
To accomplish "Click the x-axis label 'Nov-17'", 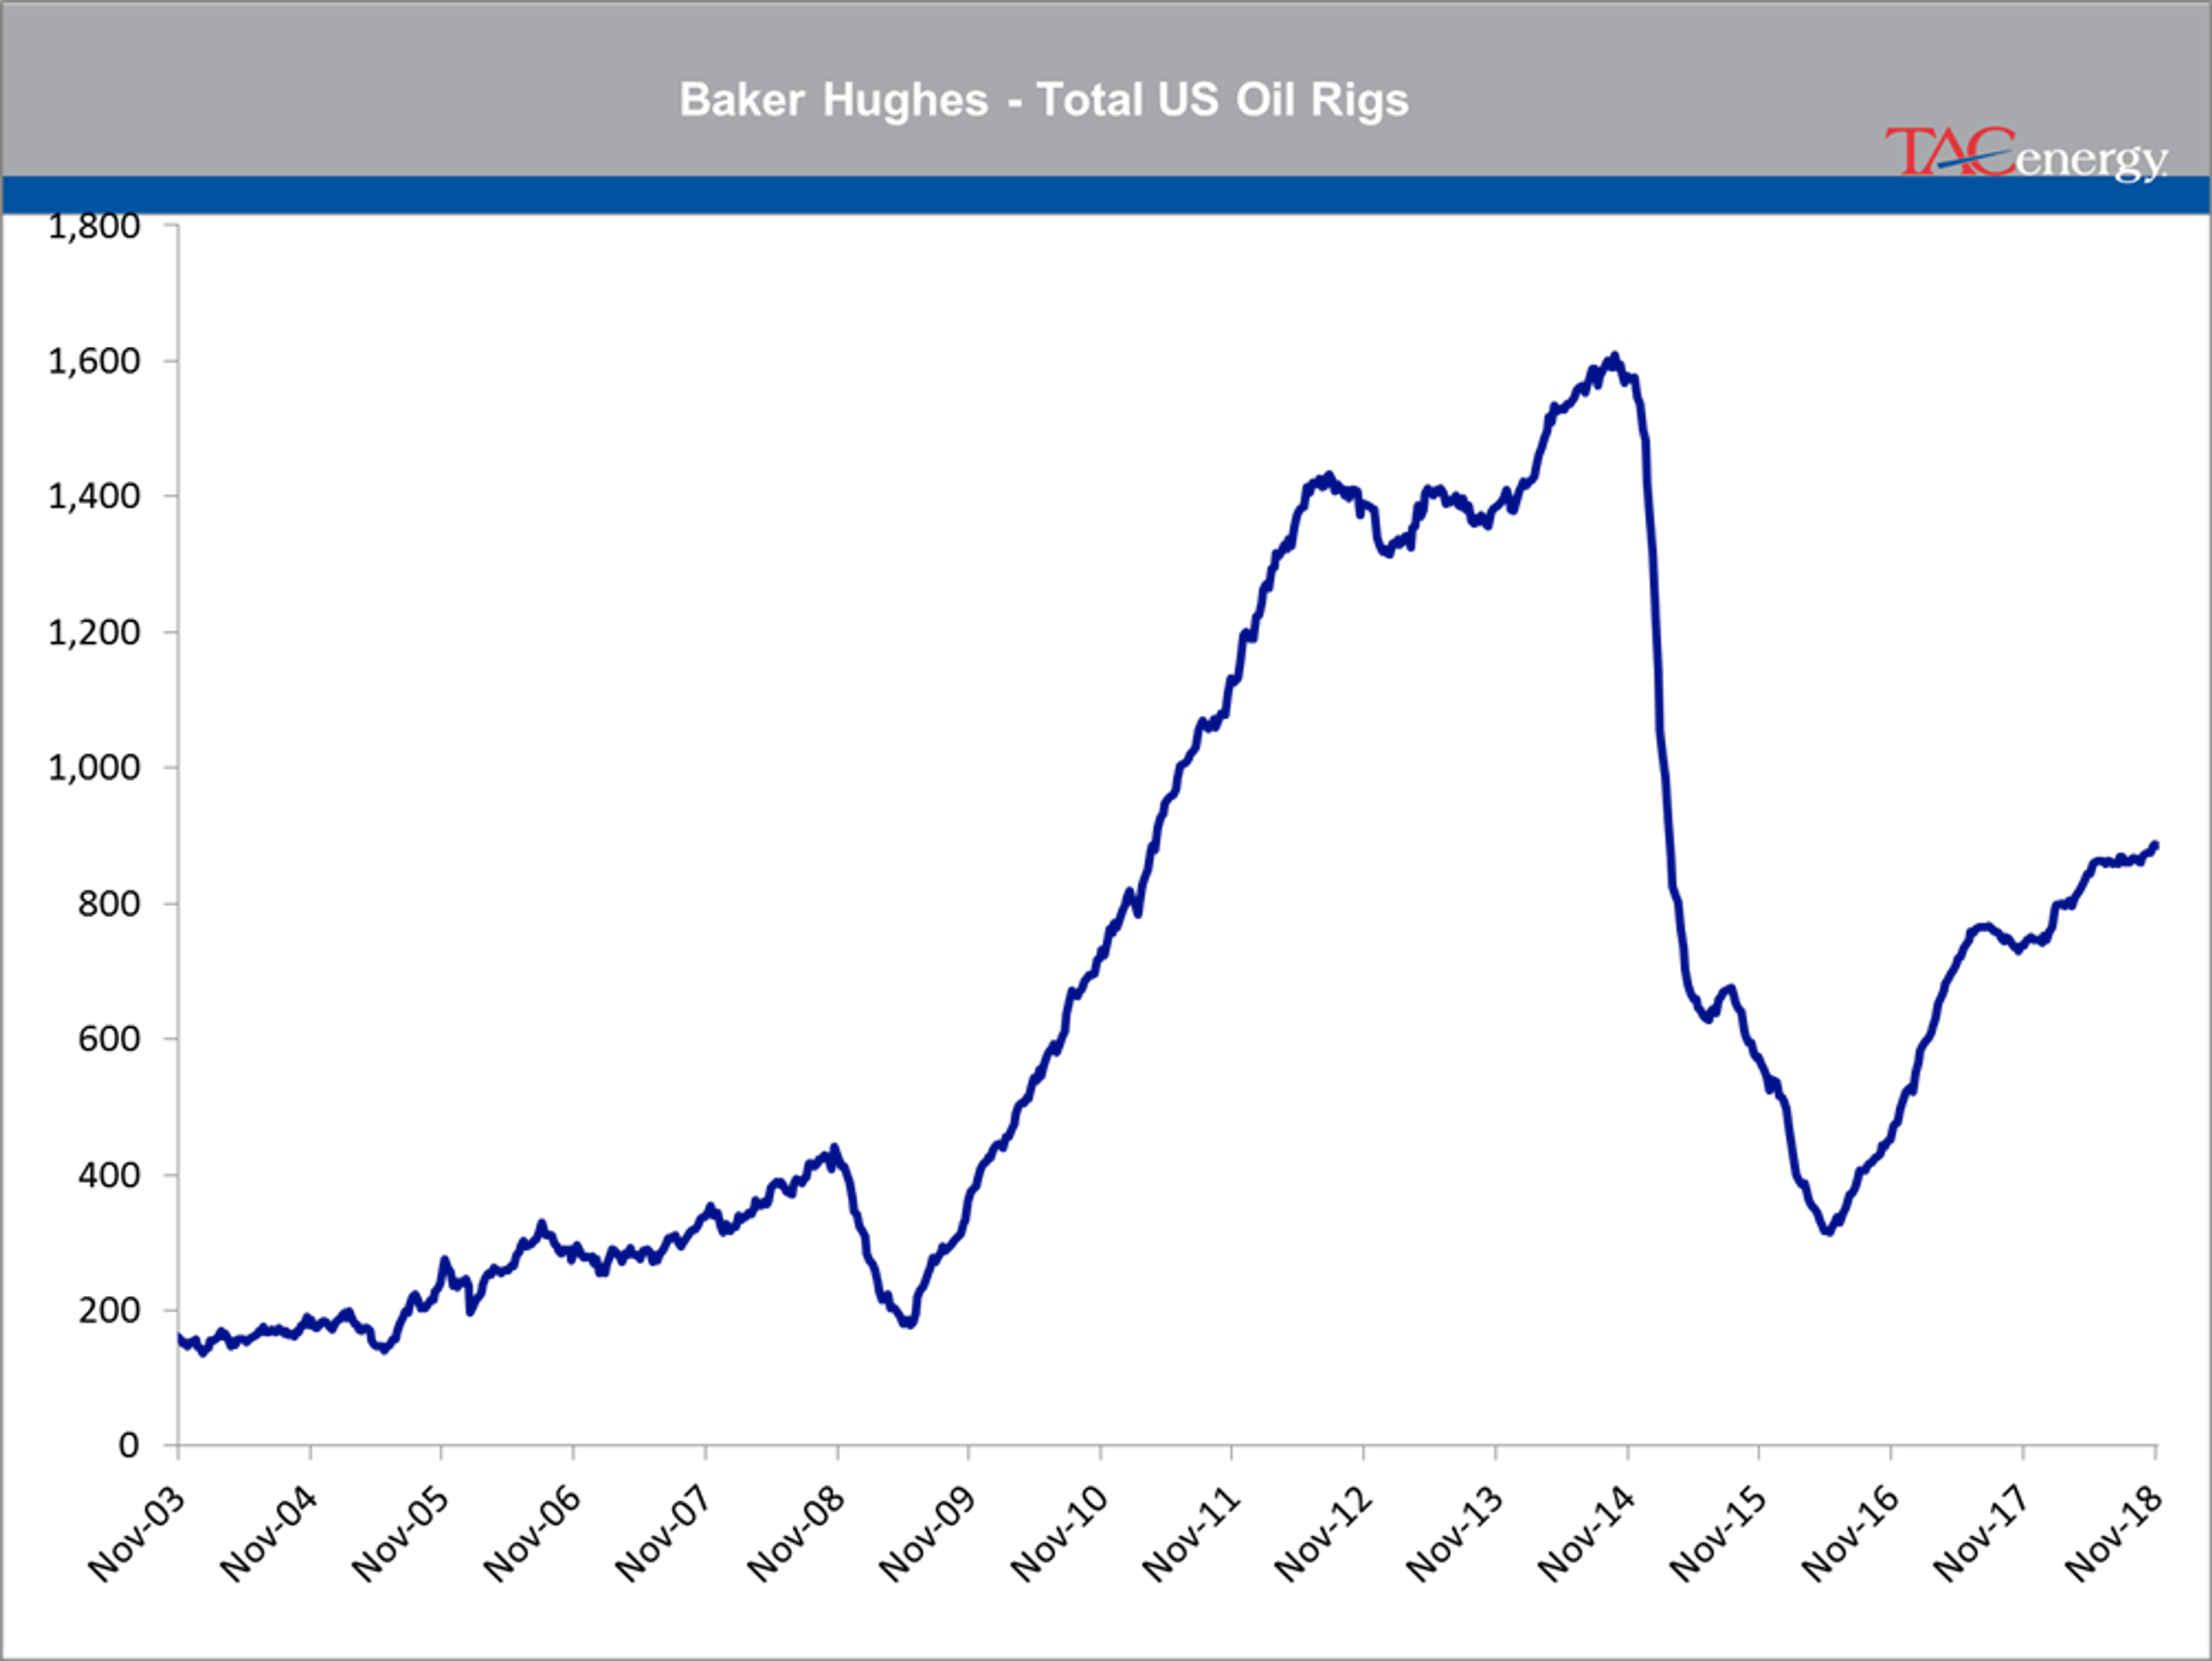I will [1981, 1534].
